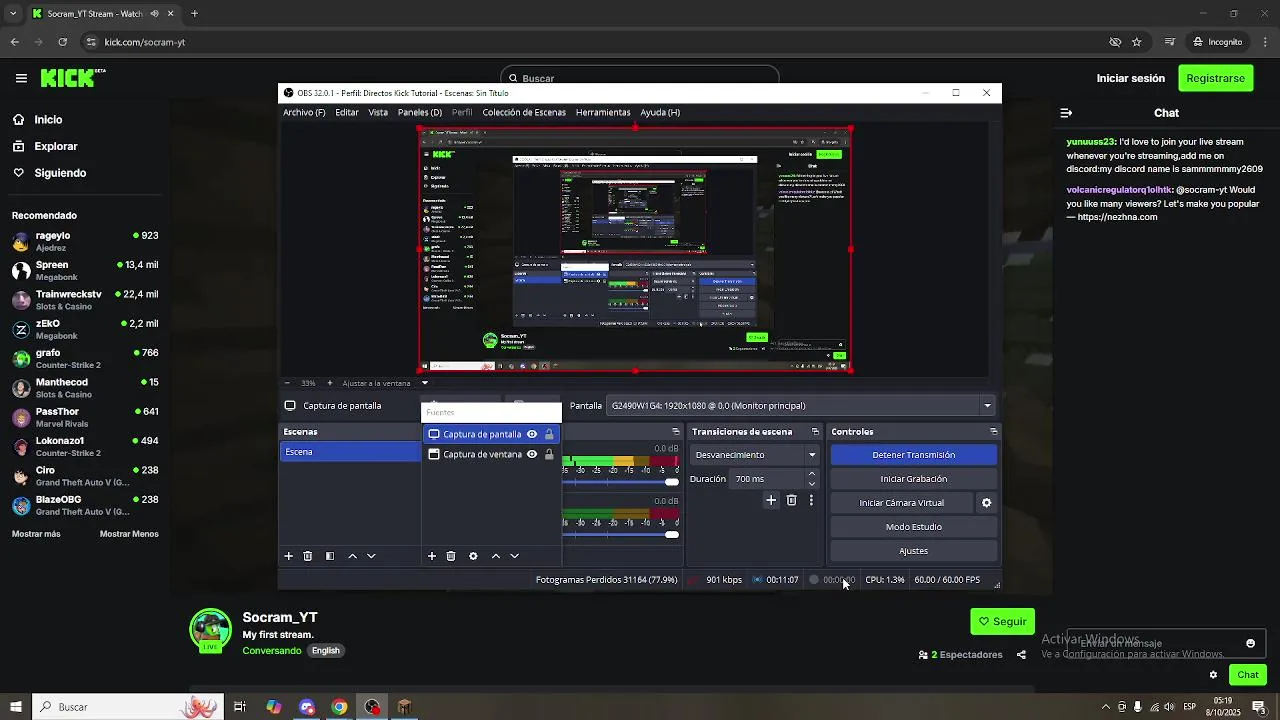Delete selected scene in Escenas panel
Image resolution: width=1280 pixels, height=720 pixels.
tap(308, 556)
